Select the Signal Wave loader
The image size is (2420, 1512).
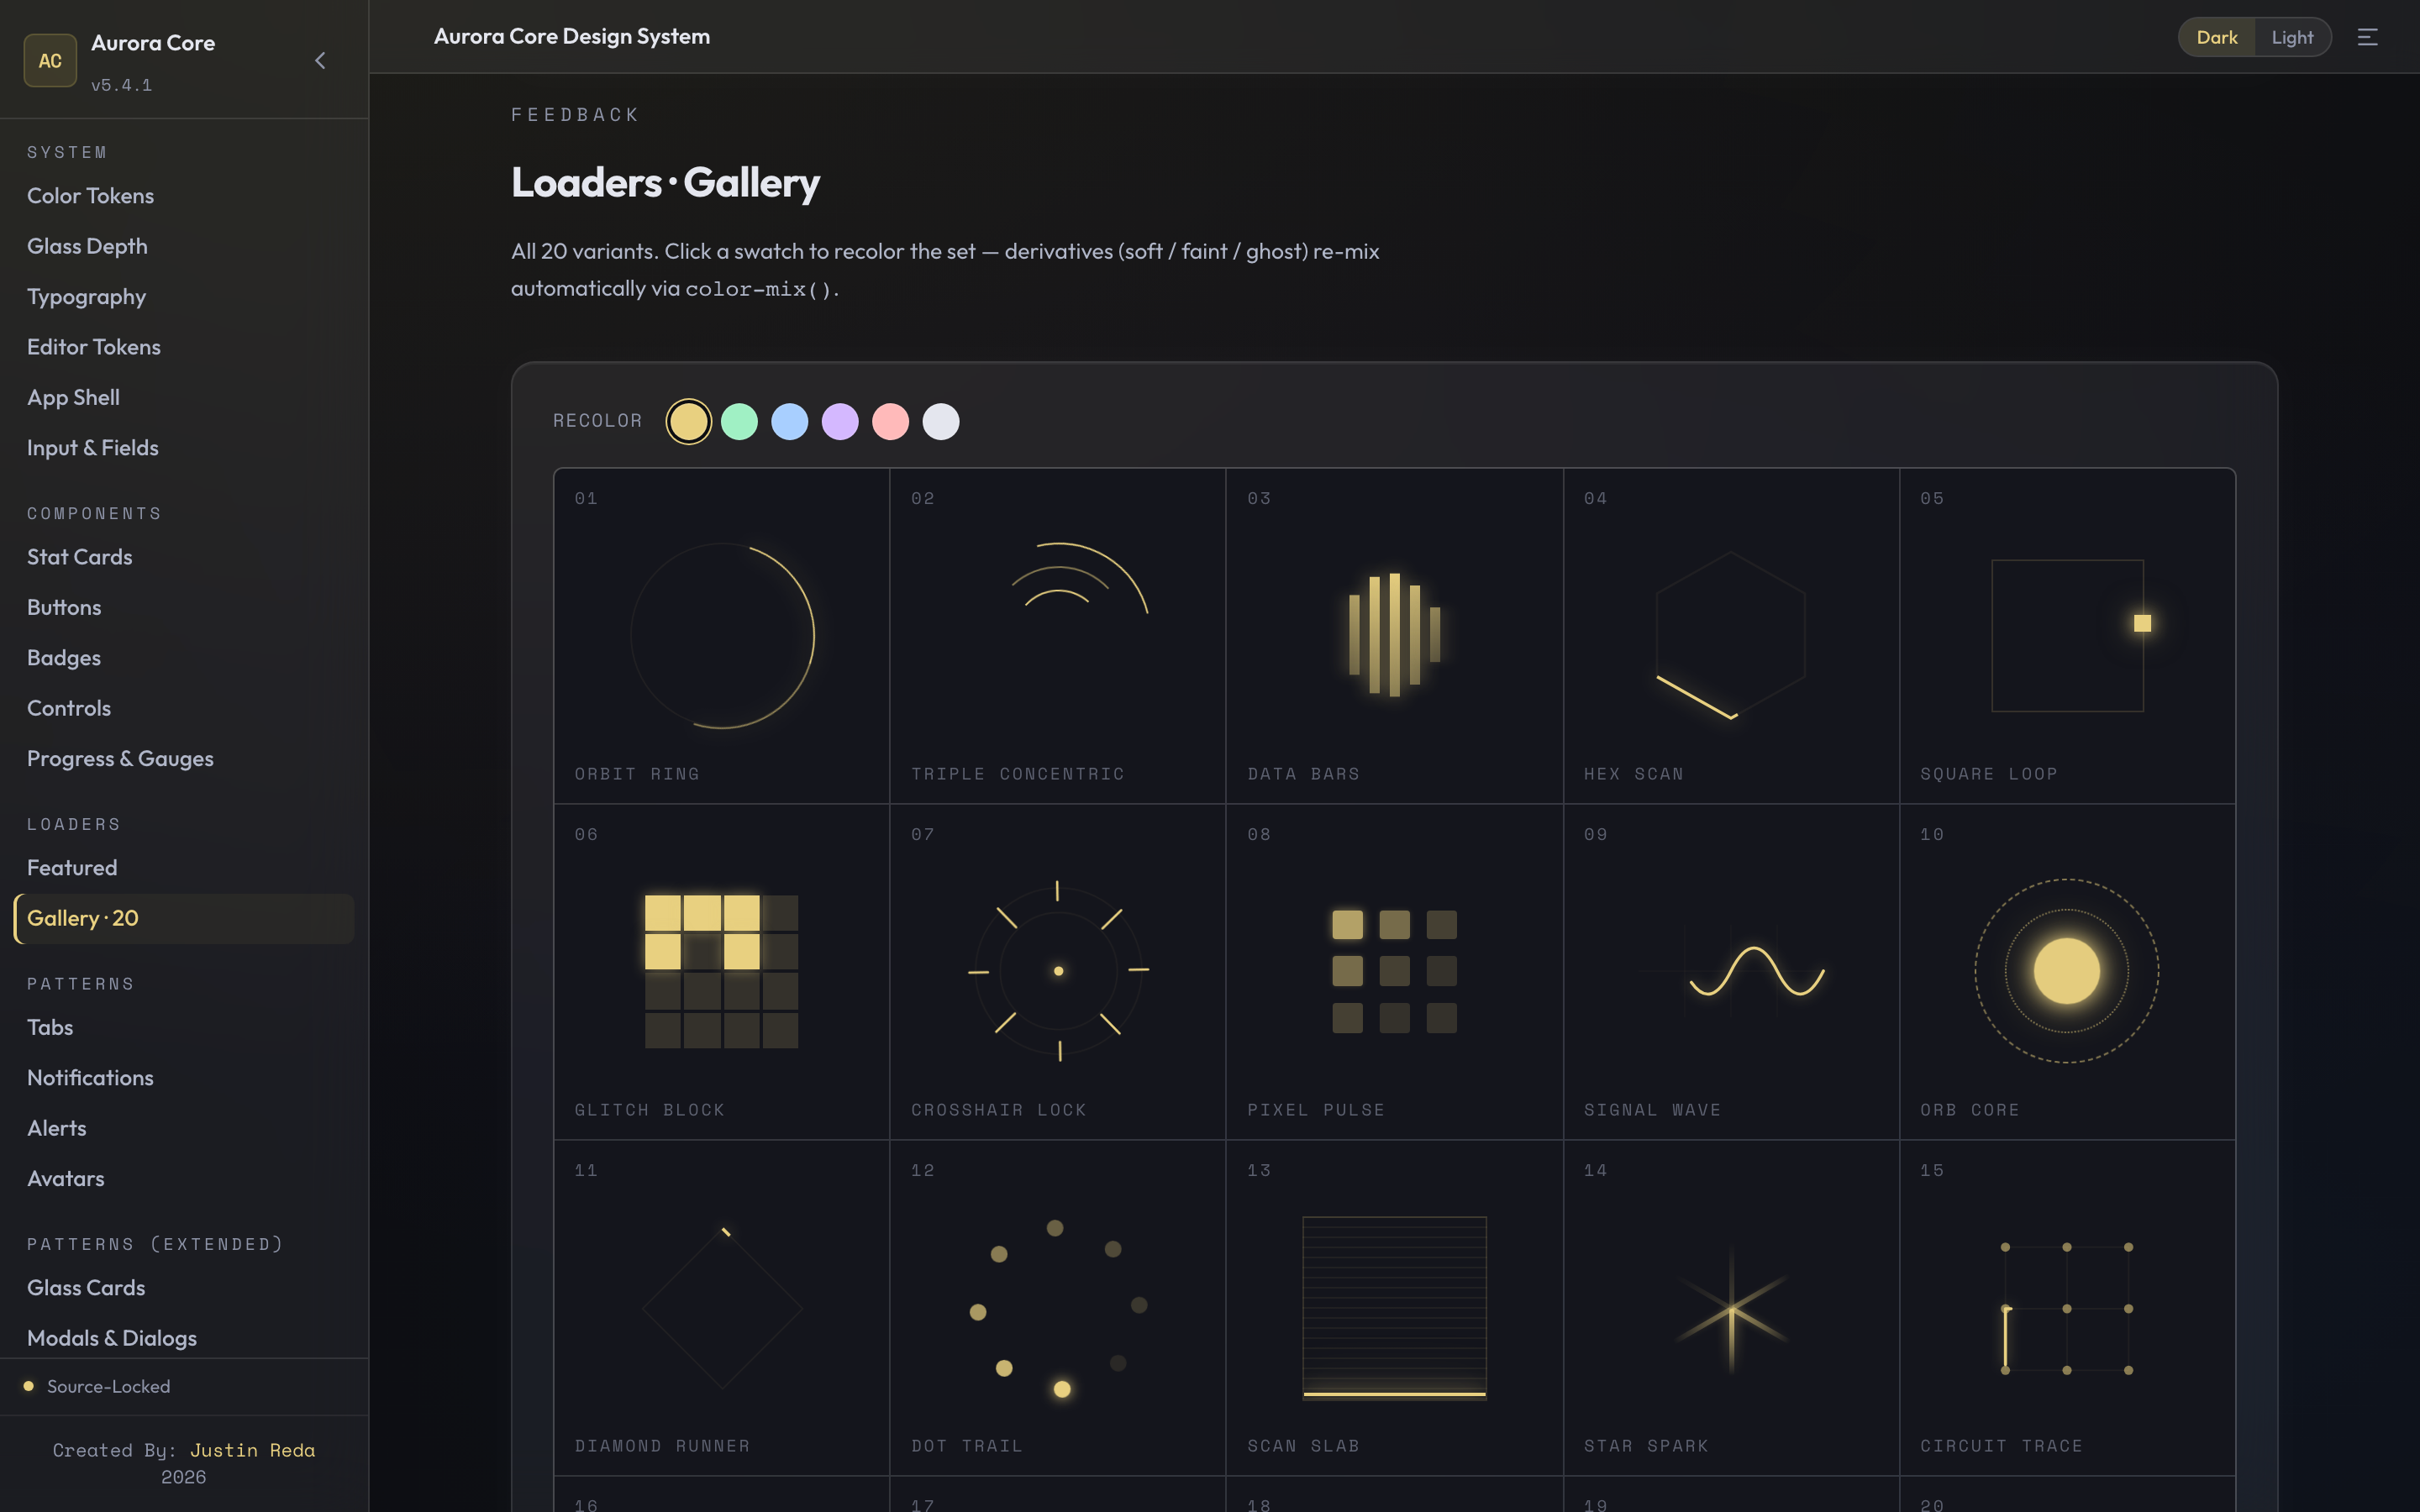pyautogui.click(x=1731, y=972)
